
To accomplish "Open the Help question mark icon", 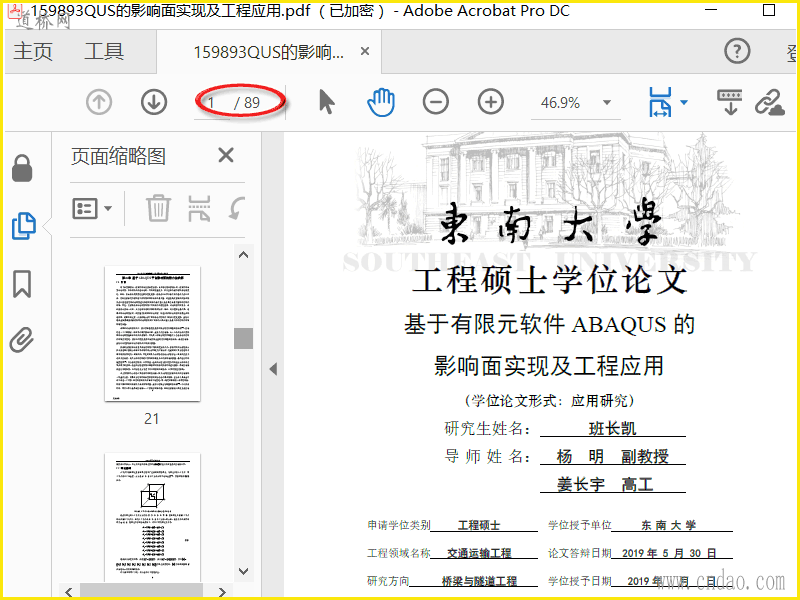I will click(737, 51).
